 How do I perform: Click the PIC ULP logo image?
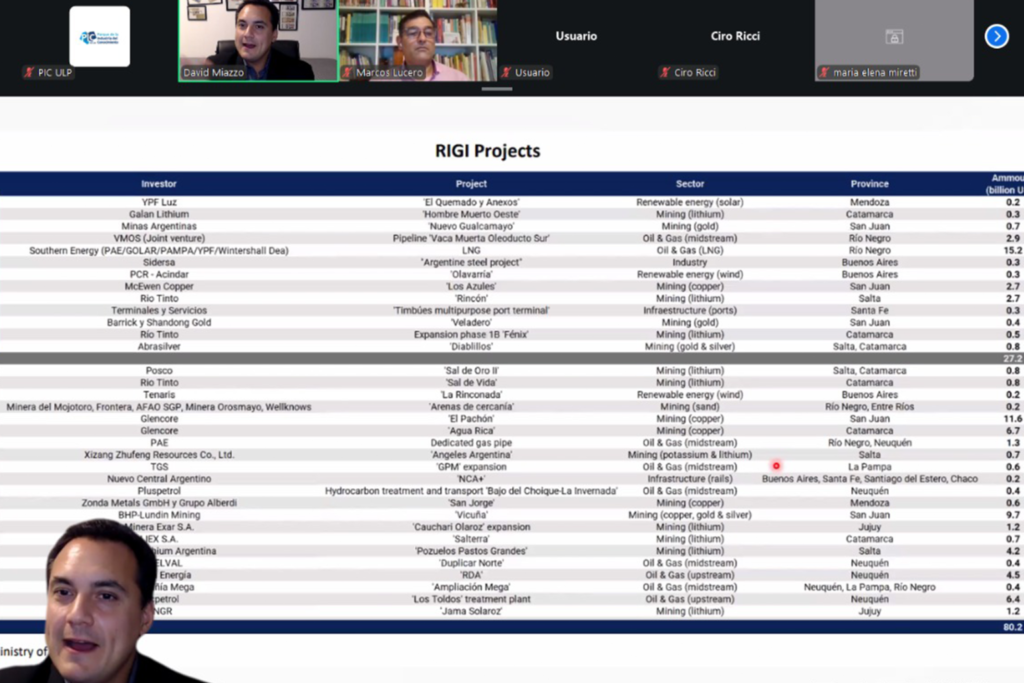[99, 37]
